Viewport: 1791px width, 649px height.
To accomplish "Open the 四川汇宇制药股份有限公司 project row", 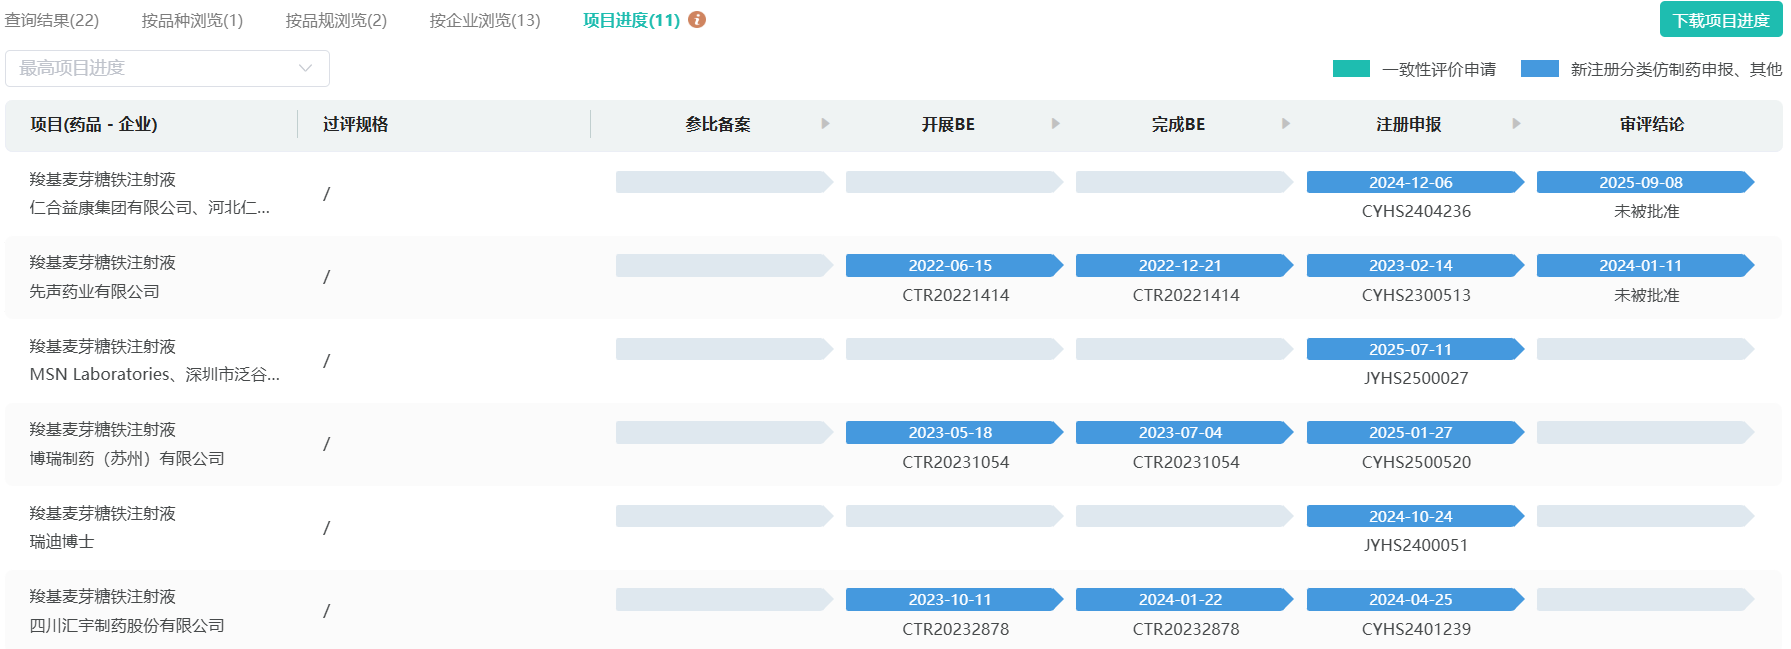I will pyautogui.click(x=127, y=625).
